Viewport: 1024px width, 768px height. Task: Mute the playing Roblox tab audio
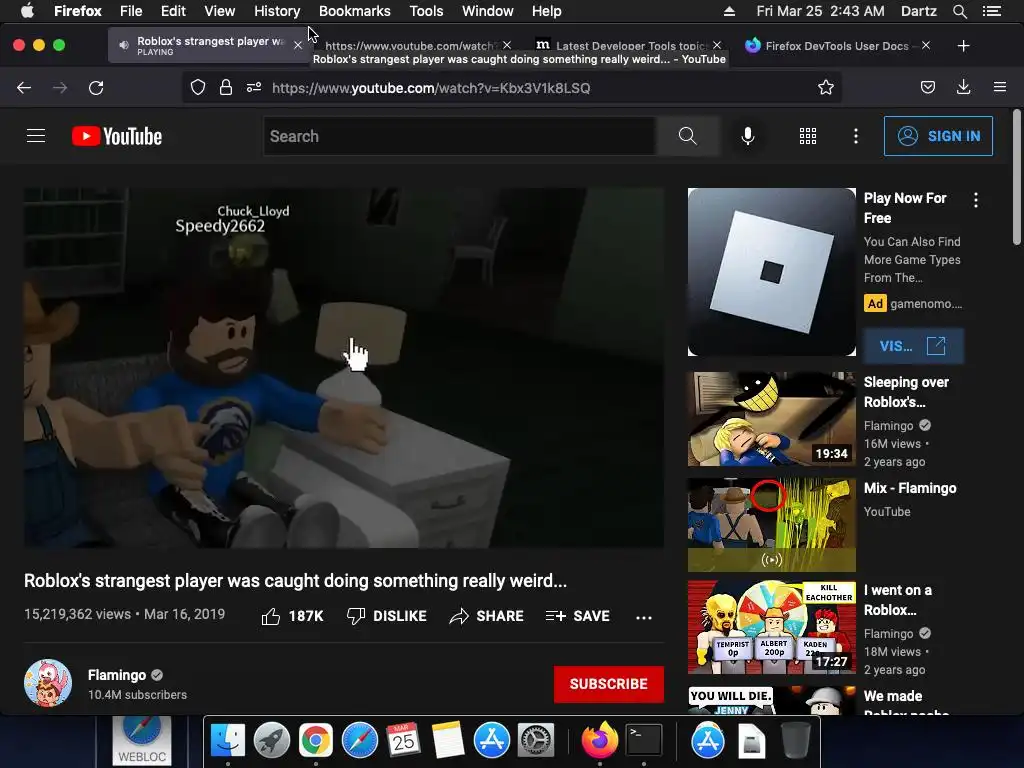tap(124, 45)
